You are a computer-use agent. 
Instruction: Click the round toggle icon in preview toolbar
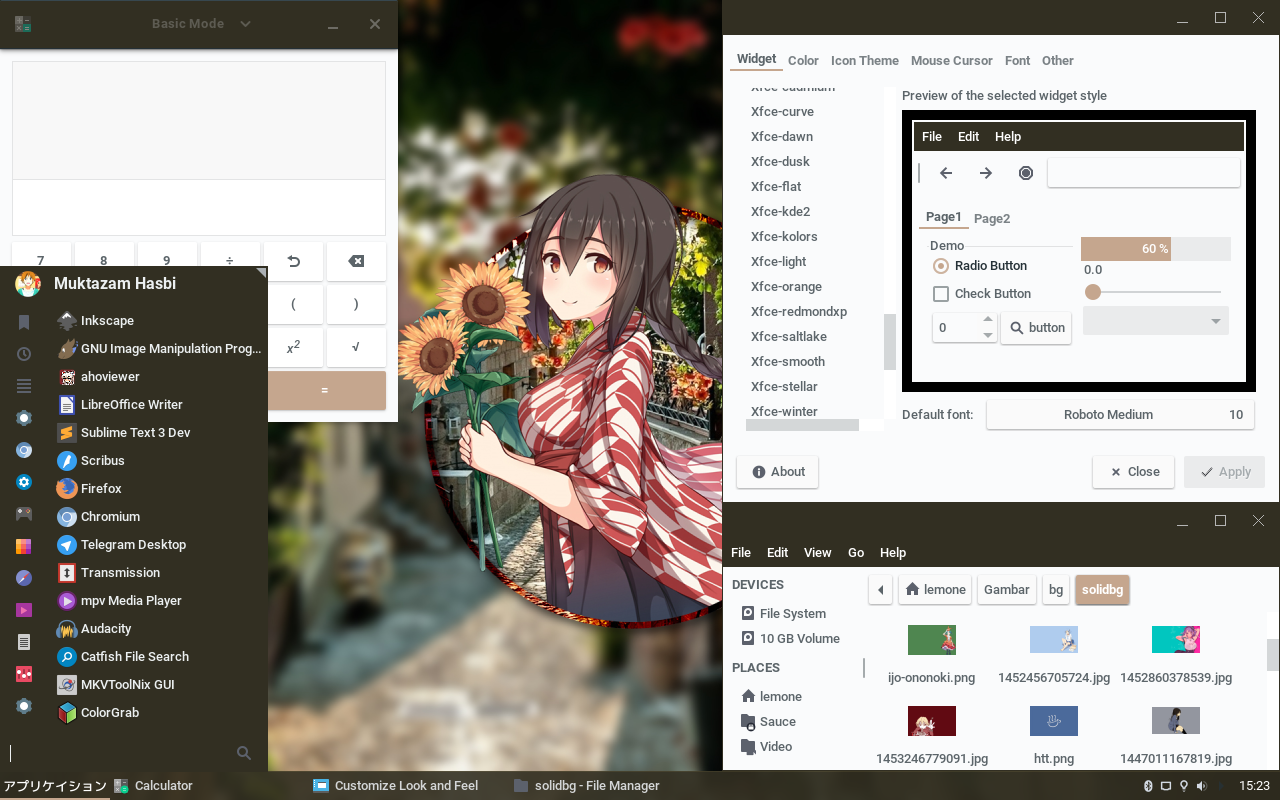(x=1026, y=173)
